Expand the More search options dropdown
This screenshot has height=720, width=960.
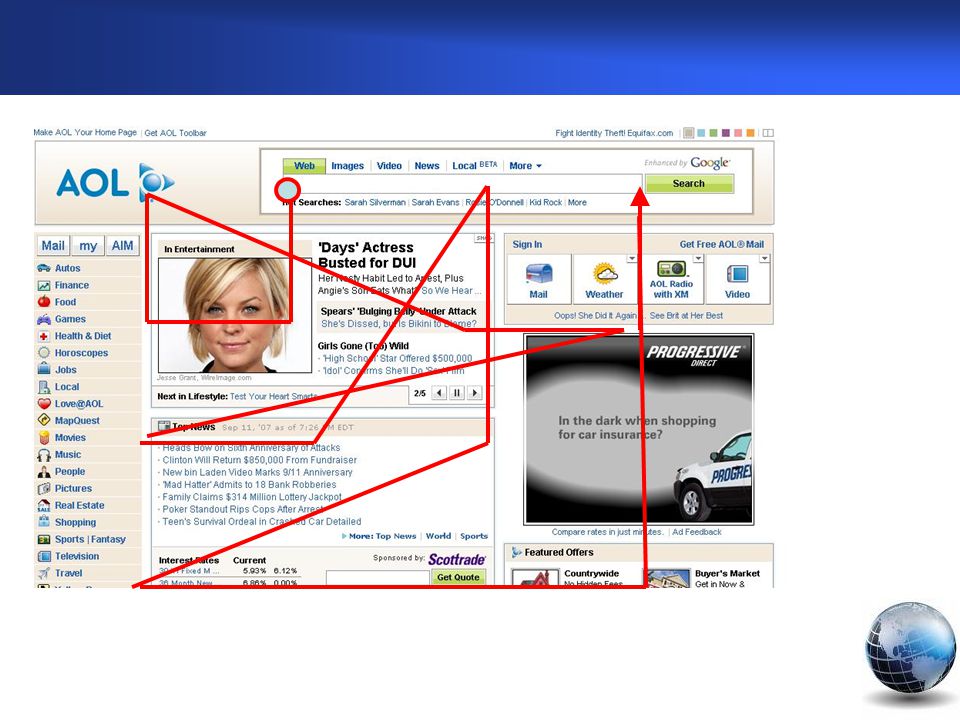[x=525, y=166]
